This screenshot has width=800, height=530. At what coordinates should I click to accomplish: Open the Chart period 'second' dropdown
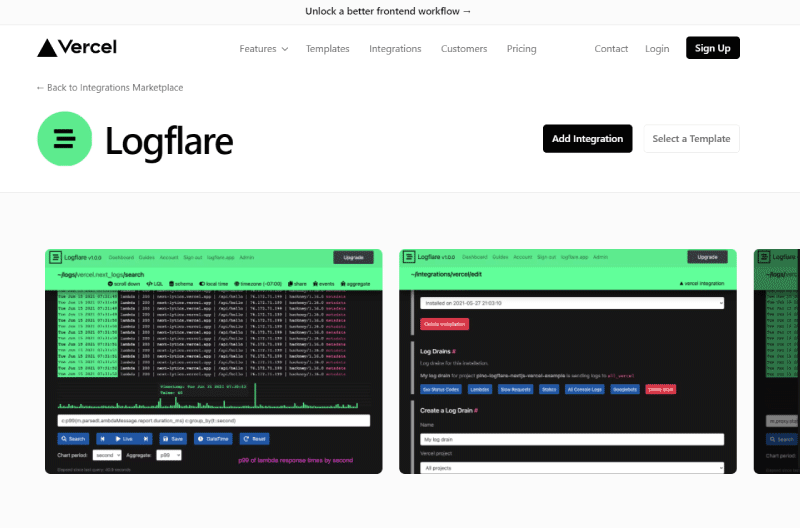(107, 455)
